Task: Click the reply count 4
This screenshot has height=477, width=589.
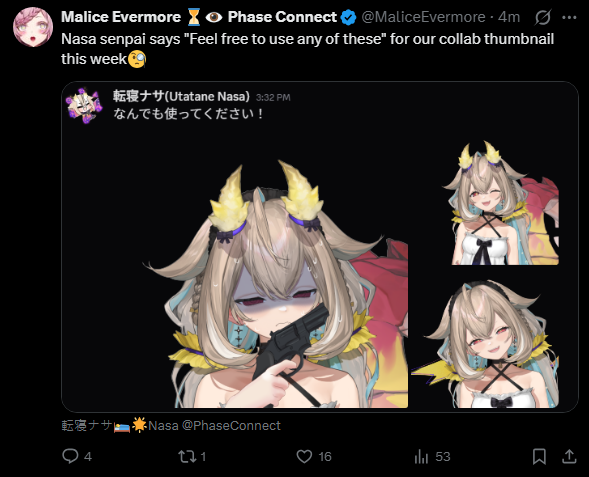Action: pyautogui.click(x=88, y=457)
